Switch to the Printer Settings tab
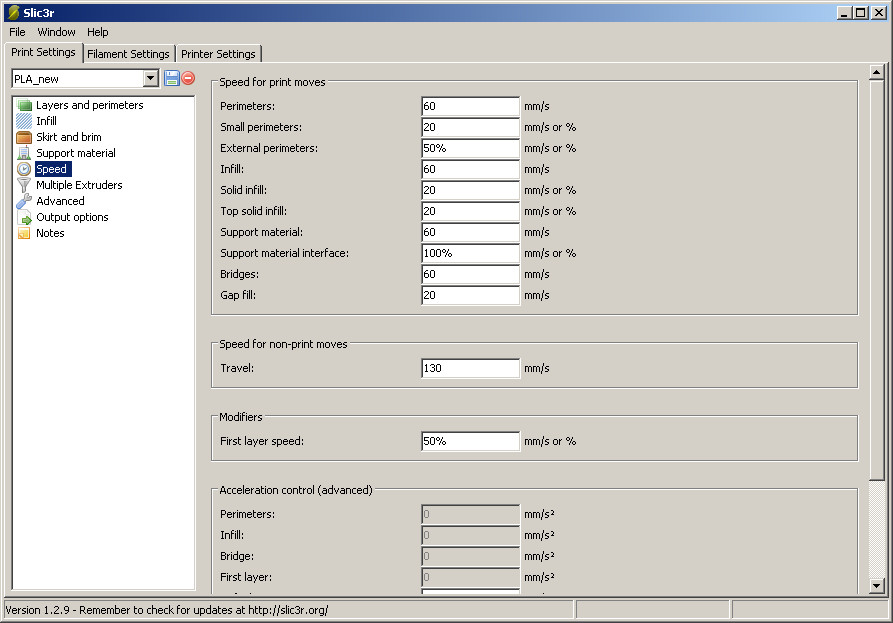 218,54
